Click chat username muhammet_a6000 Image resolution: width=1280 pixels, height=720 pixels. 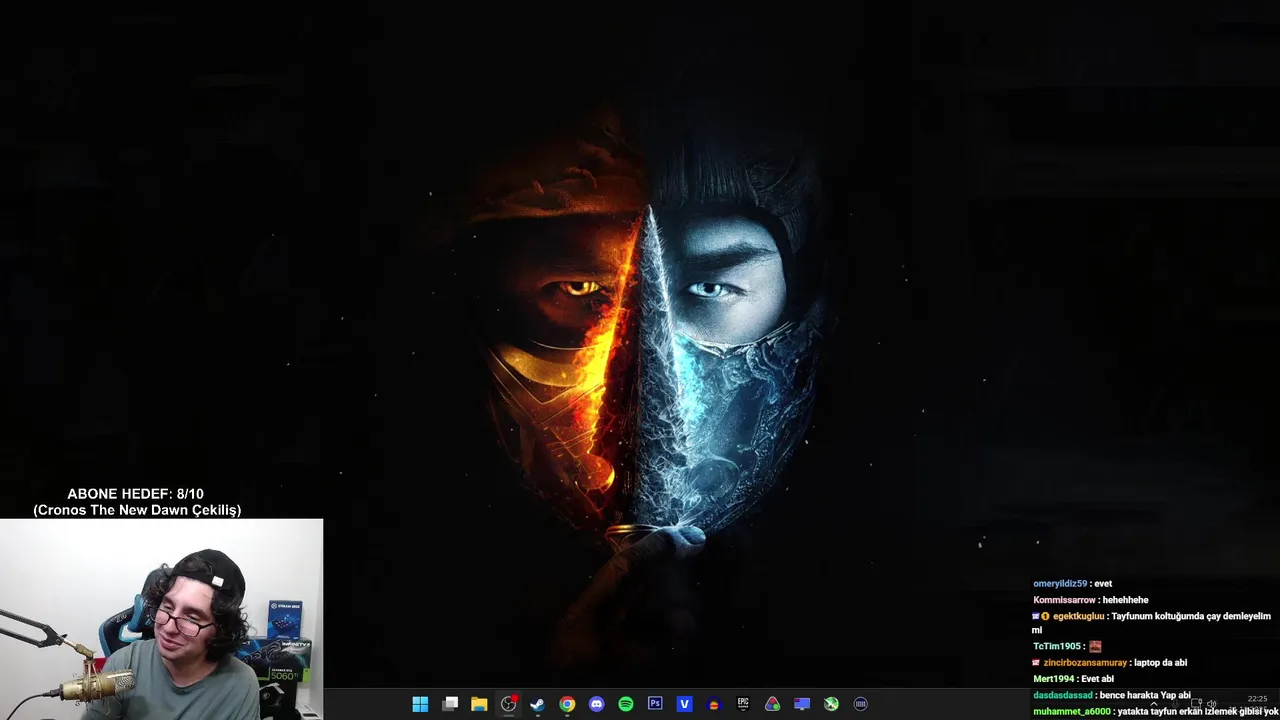pyautogui.click(x=1072, y=711)
